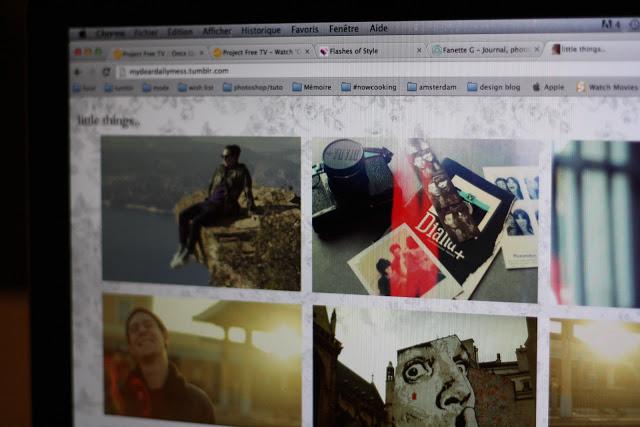Click the Apple menu icon
Screen dimensions: 640x427
point(82,33)
